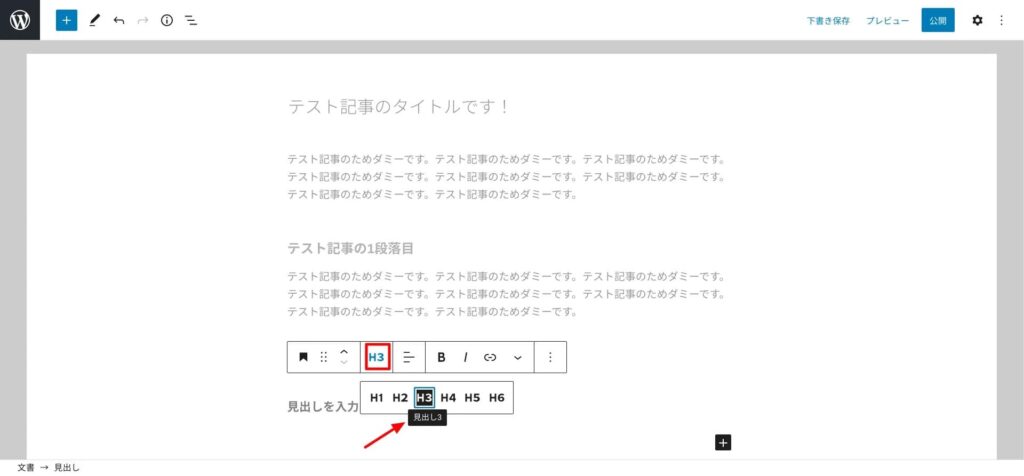The width and height of the screenshot is (1024, 476).
Task: Click the heading block type bookmark icon
Action: tap(303, 357)
